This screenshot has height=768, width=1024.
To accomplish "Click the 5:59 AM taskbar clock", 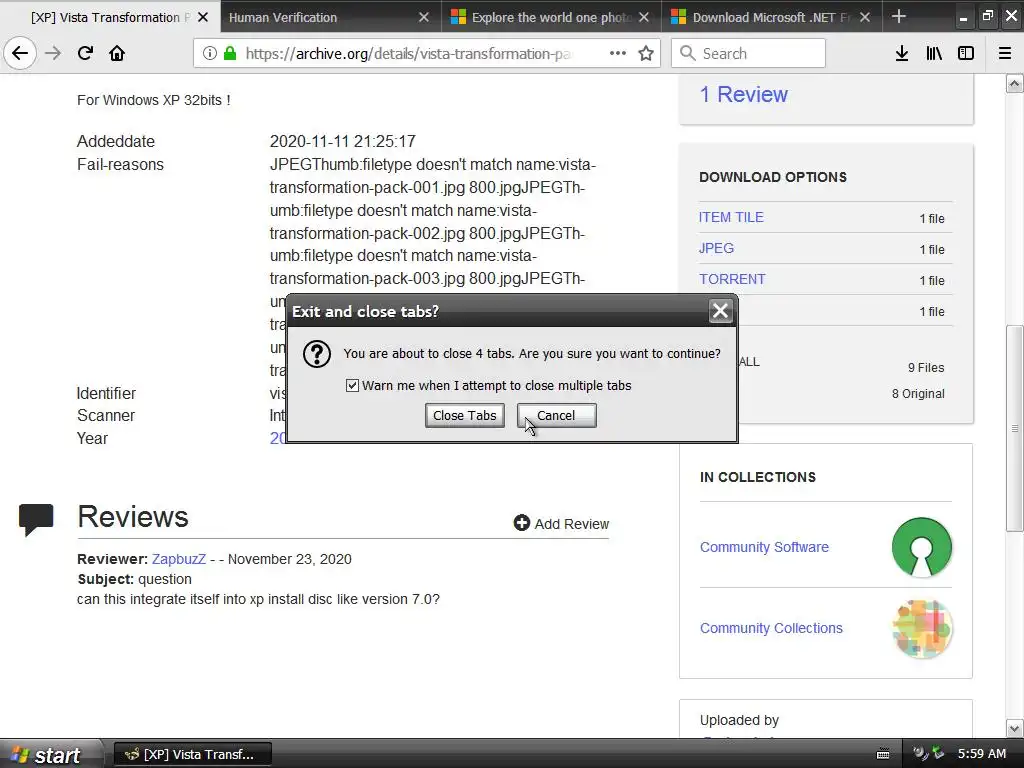I will coord(982,754).
